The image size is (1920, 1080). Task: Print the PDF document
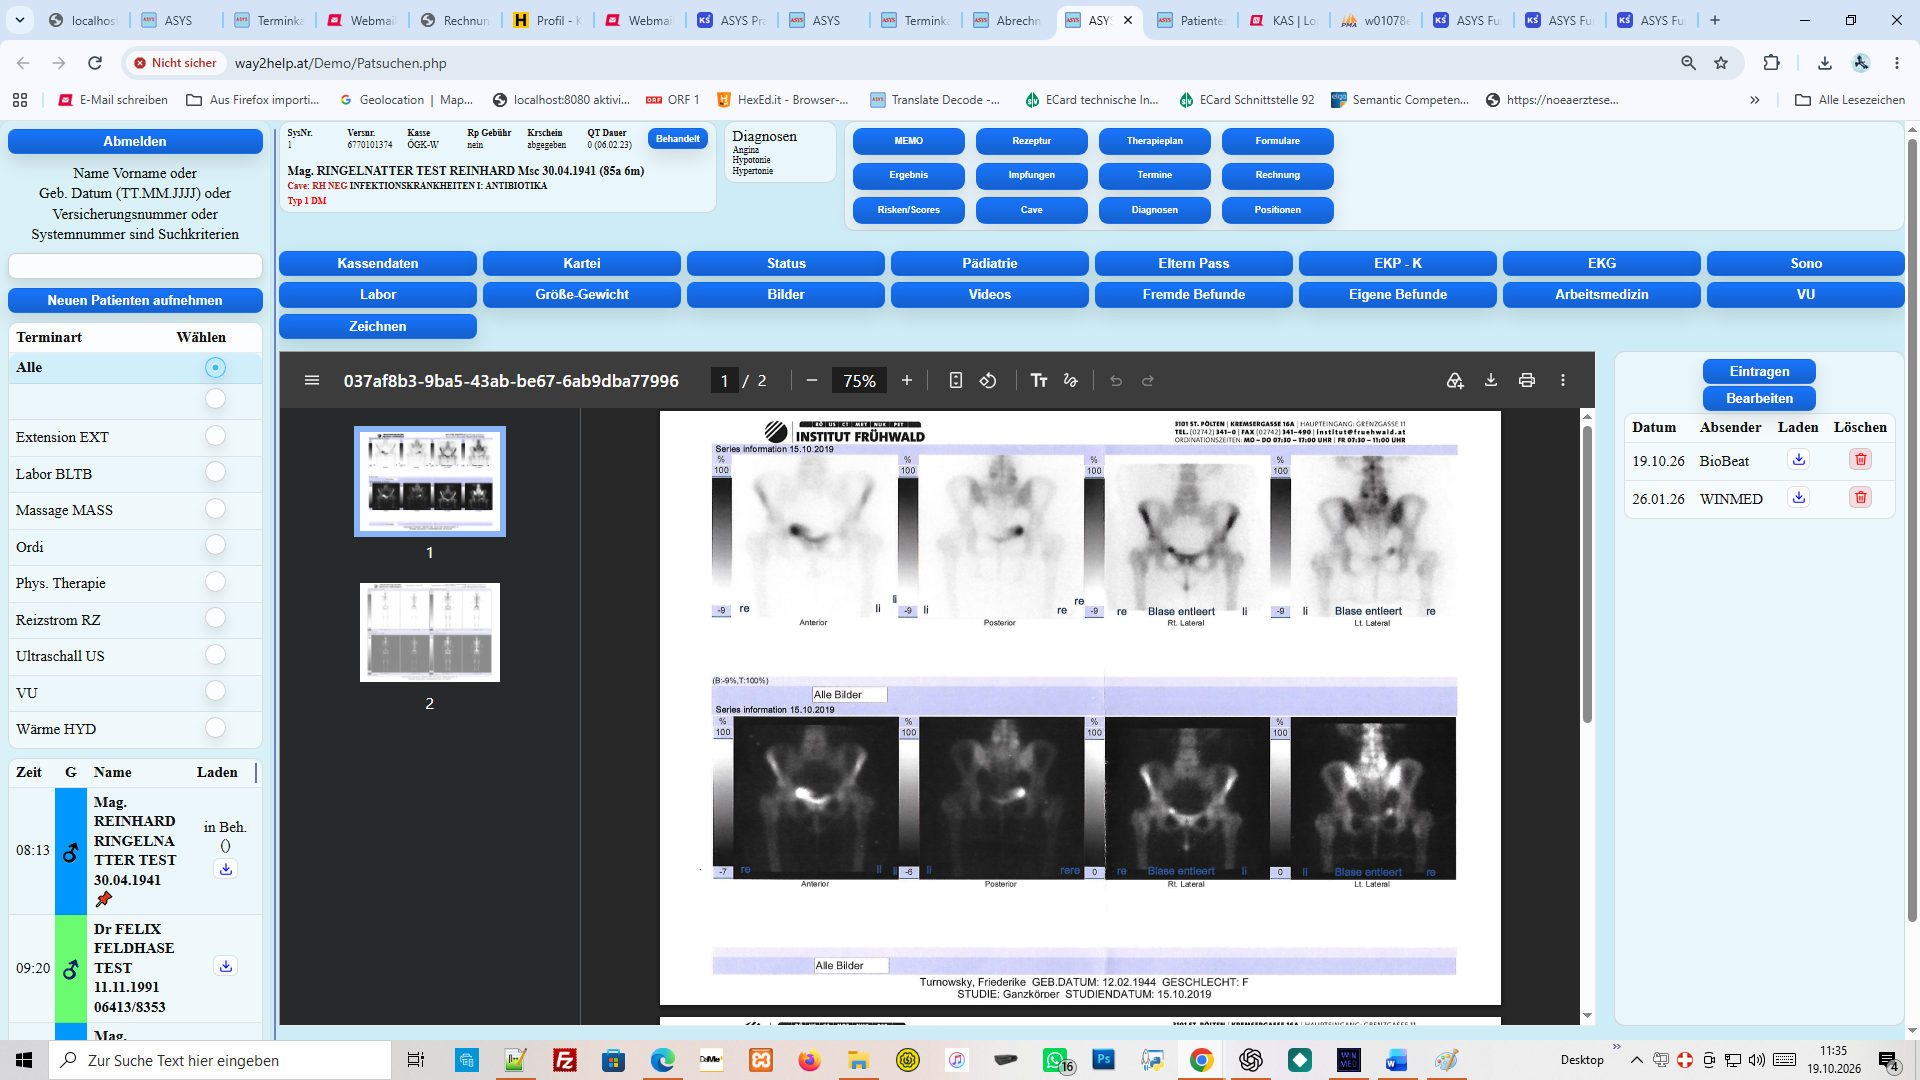point(1527,380)
